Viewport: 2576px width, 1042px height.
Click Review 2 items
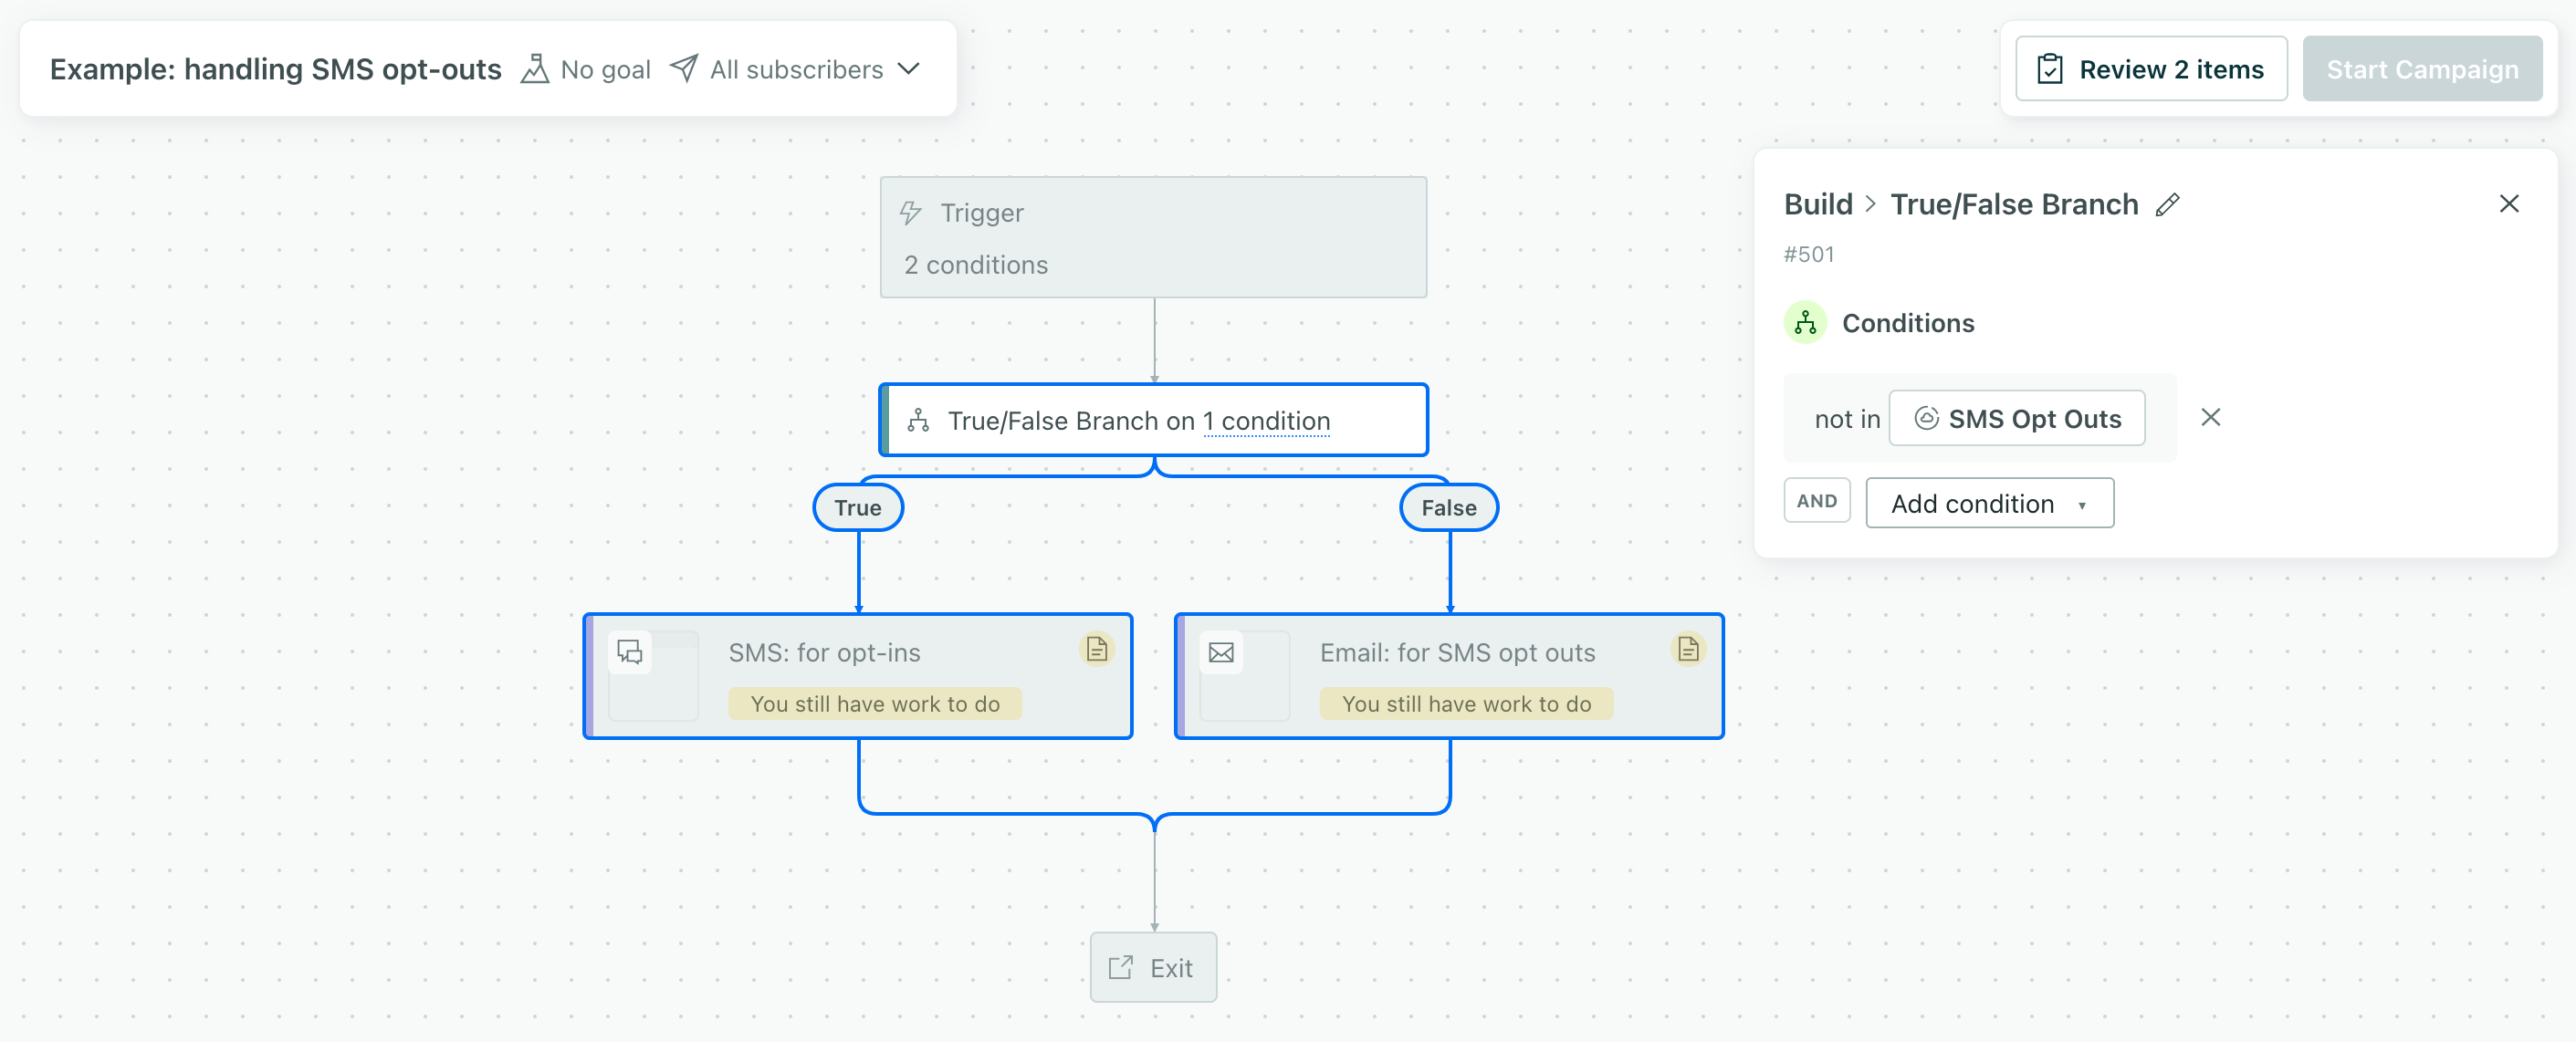click(2151, 68)
